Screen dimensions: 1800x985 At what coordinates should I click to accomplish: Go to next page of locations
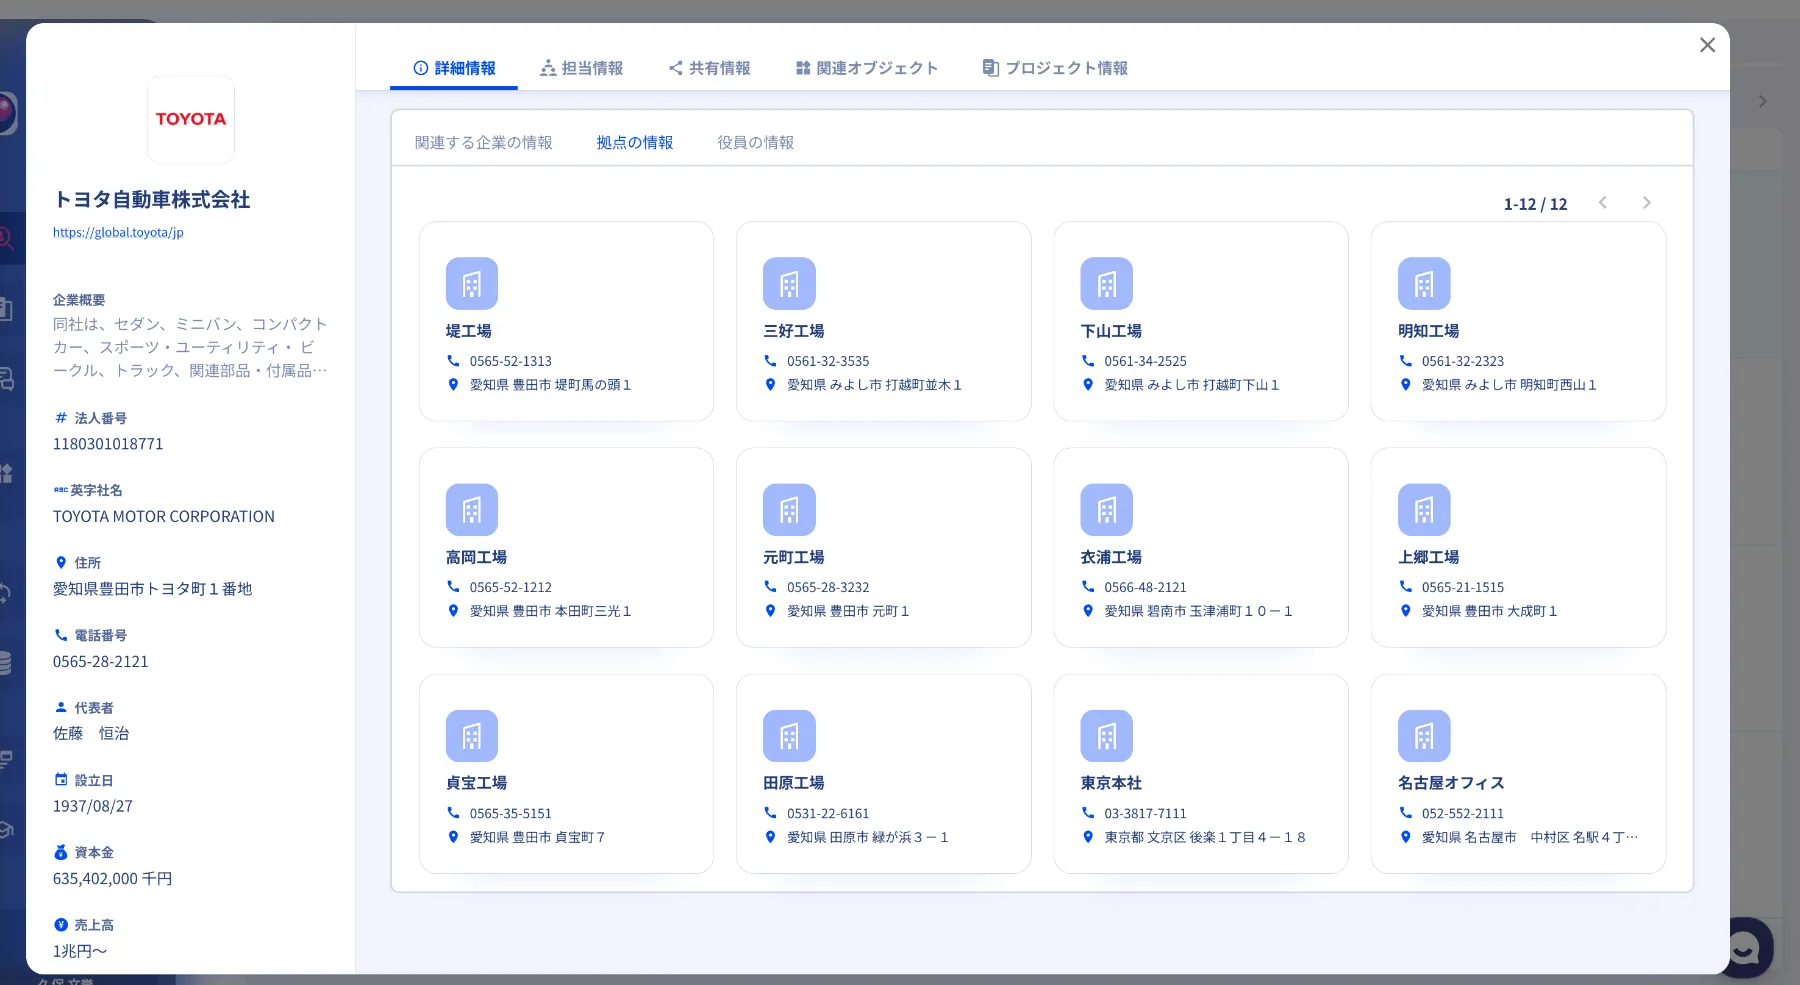tap(1646, 203)
